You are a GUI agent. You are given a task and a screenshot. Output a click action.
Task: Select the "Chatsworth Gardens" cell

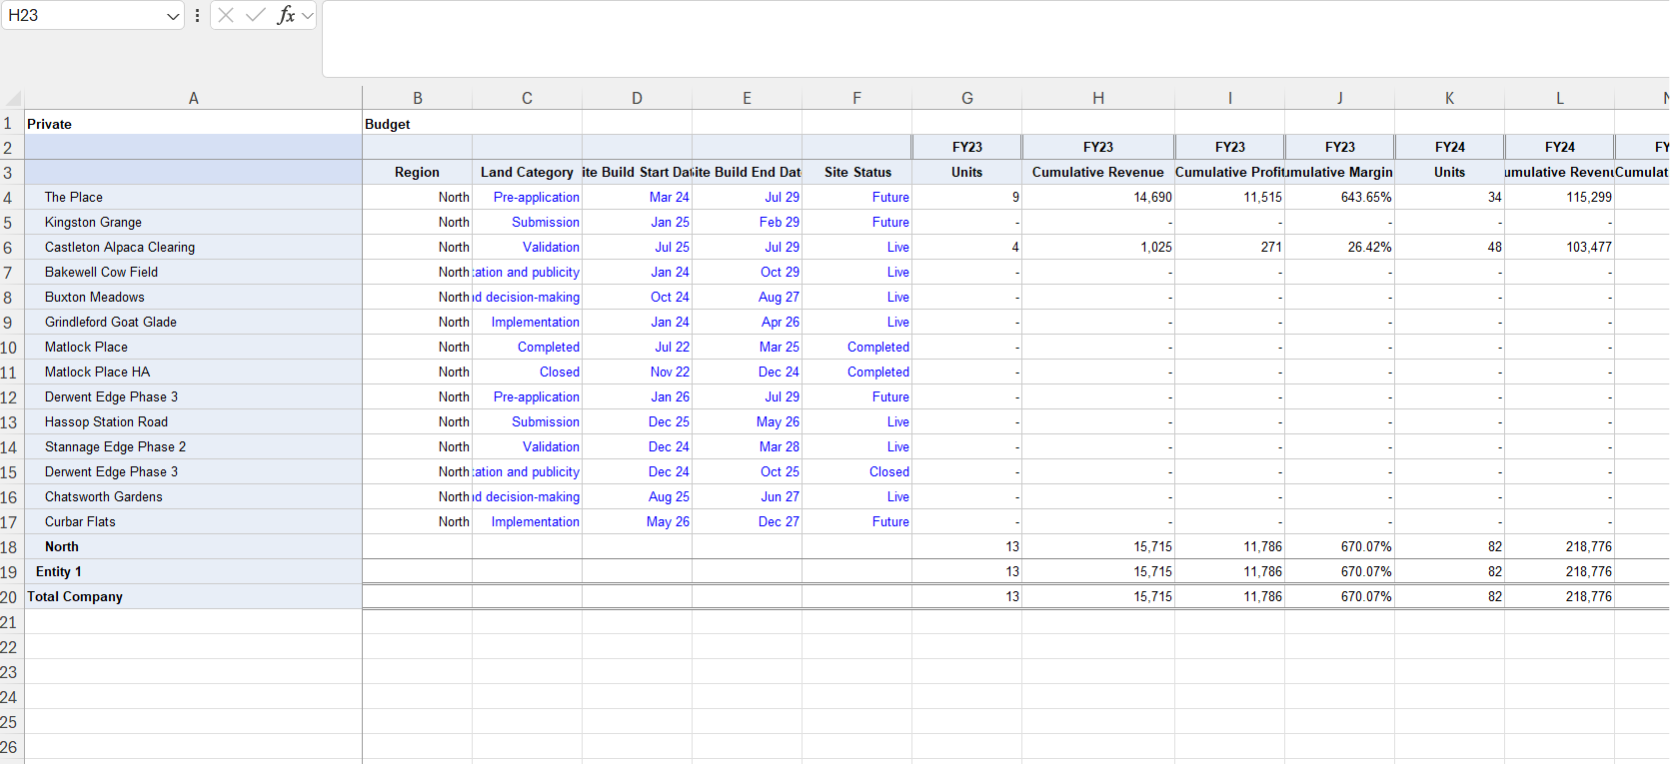[193, 497]
